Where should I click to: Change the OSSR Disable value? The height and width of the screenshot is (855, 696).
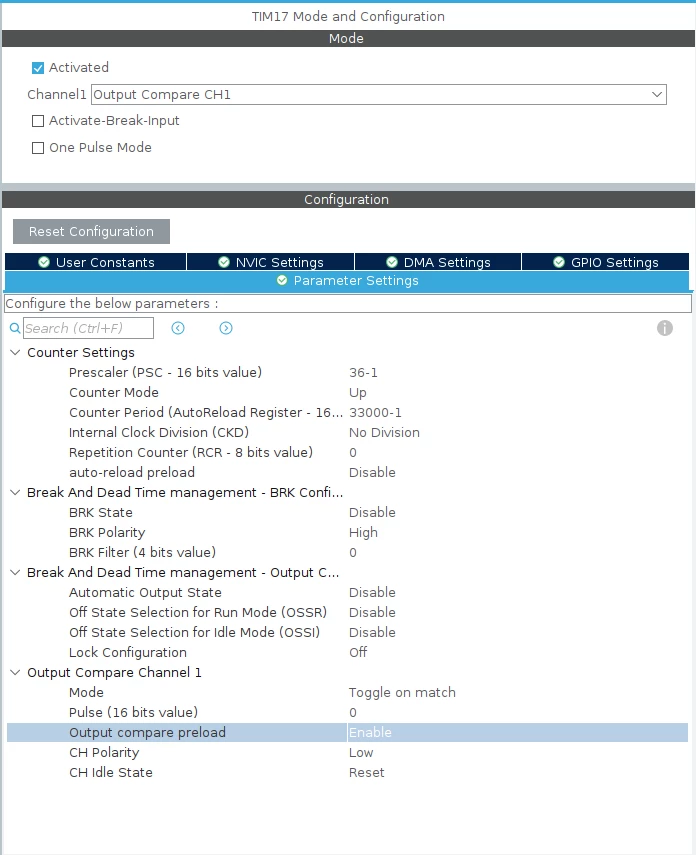pyautogui.click(x=373, y=612)
